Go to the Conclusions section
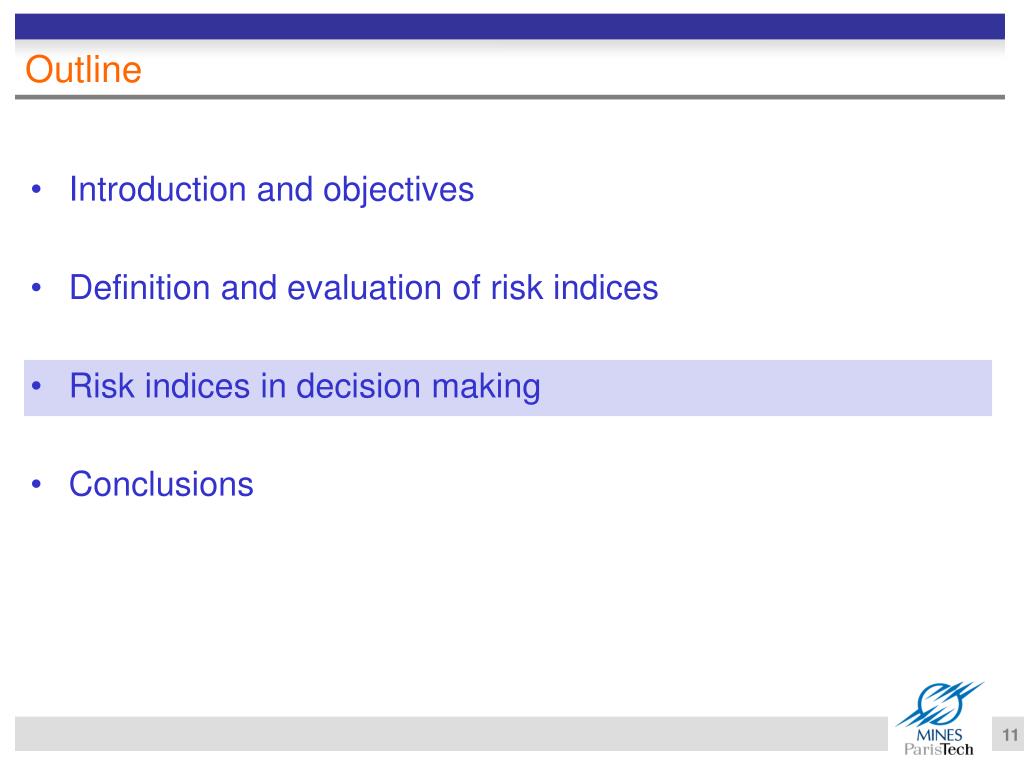1024x768 pixels. [161, 485]
